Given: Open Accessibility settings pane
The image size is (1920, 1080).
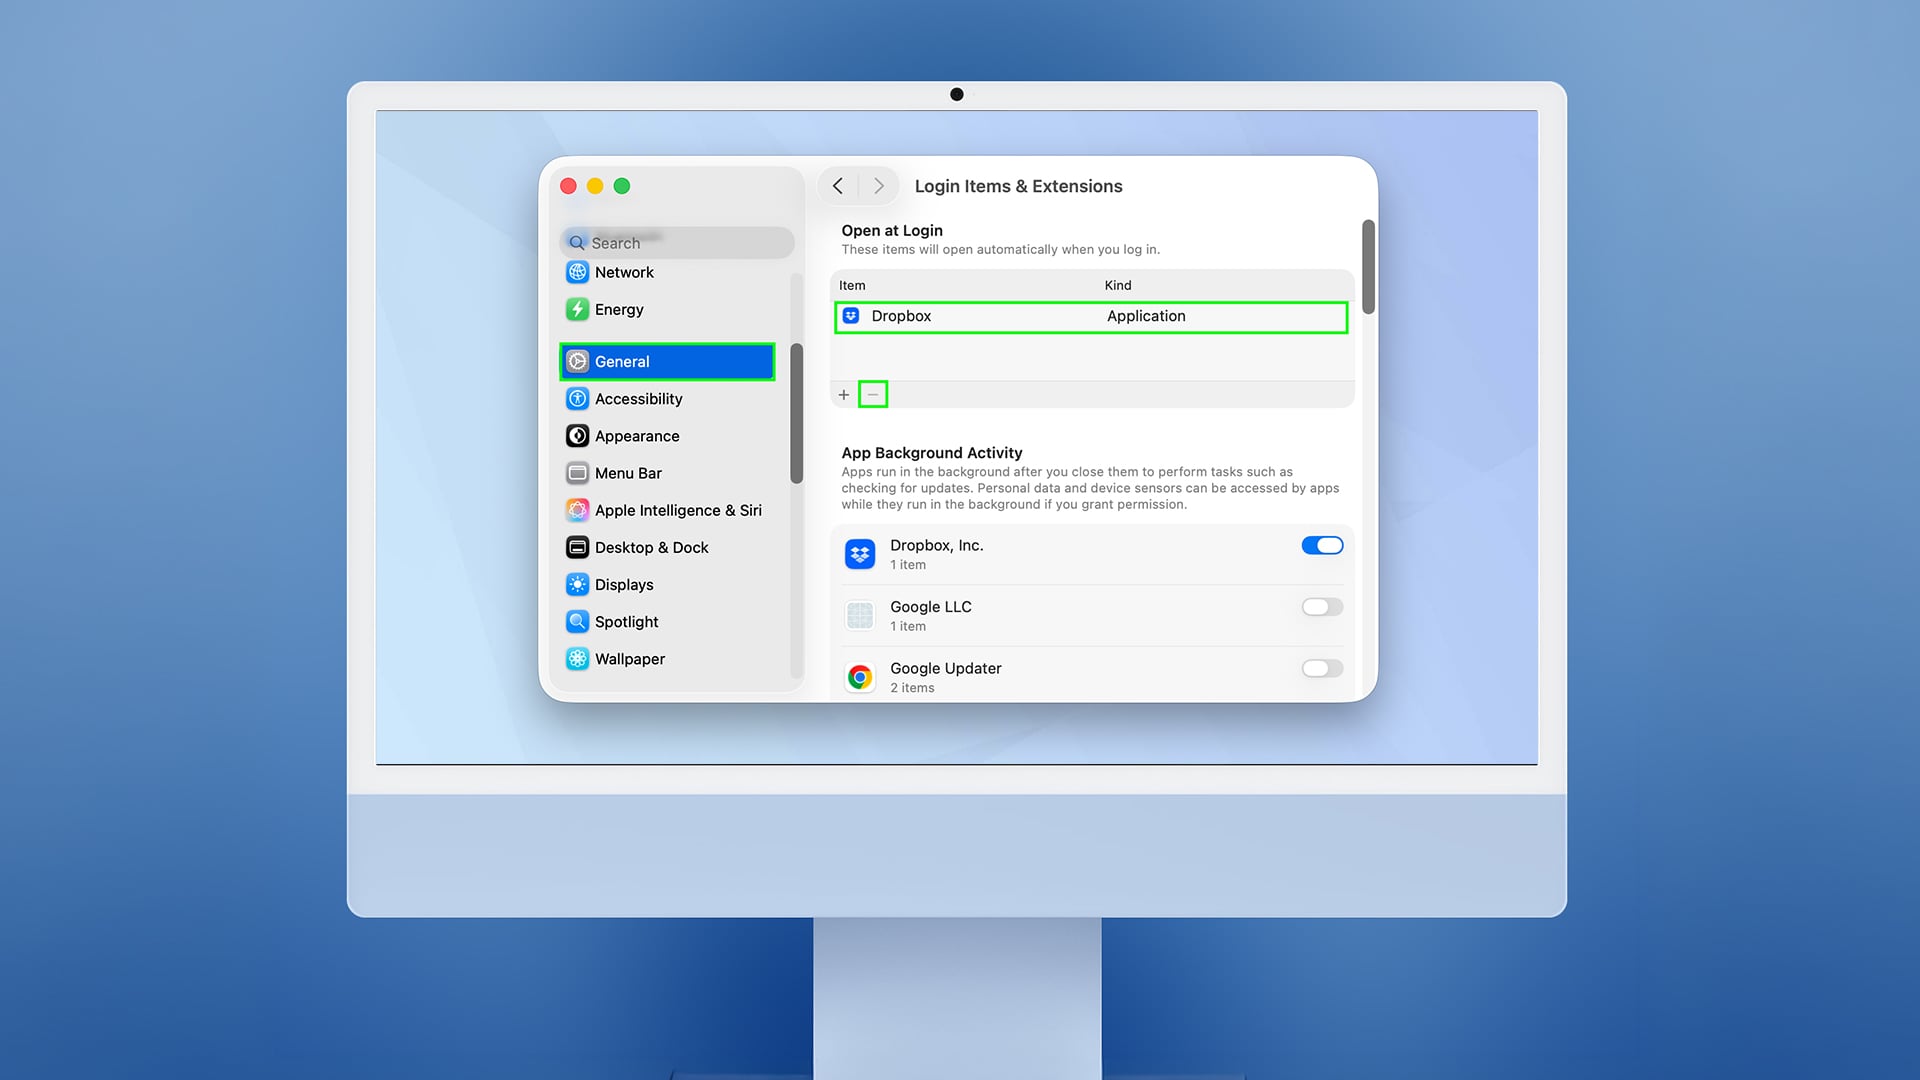Looking at the screenshot, I should tap(667, 398).
